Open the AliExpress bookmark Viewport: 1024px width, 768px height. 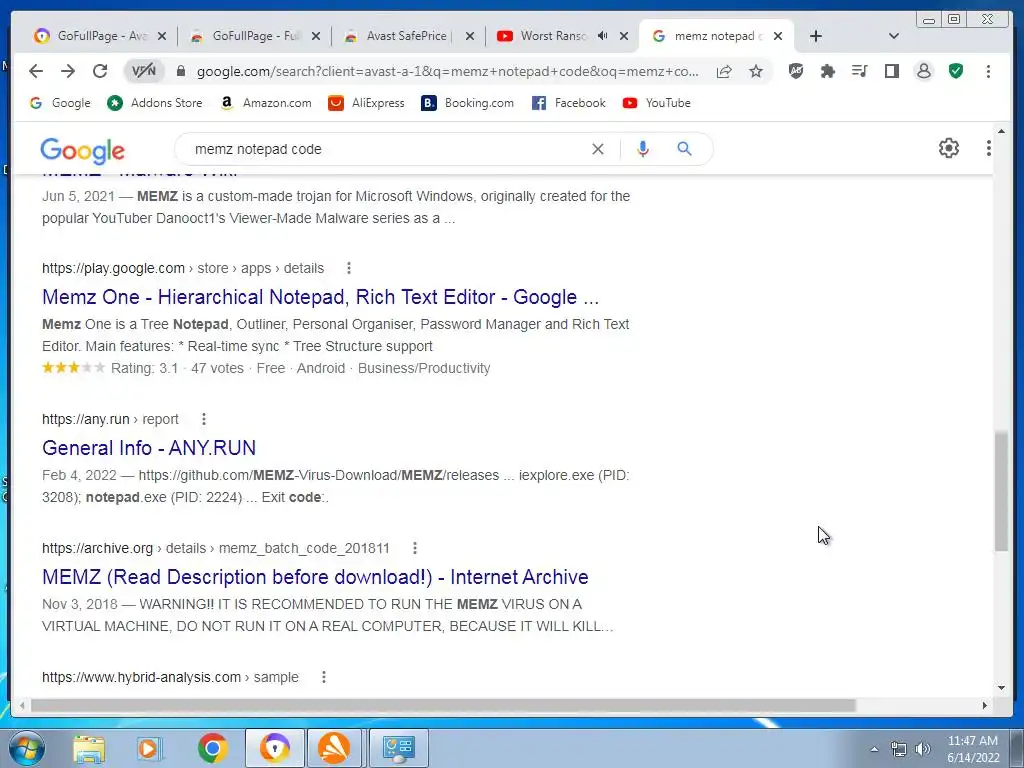tap(366, 103)
